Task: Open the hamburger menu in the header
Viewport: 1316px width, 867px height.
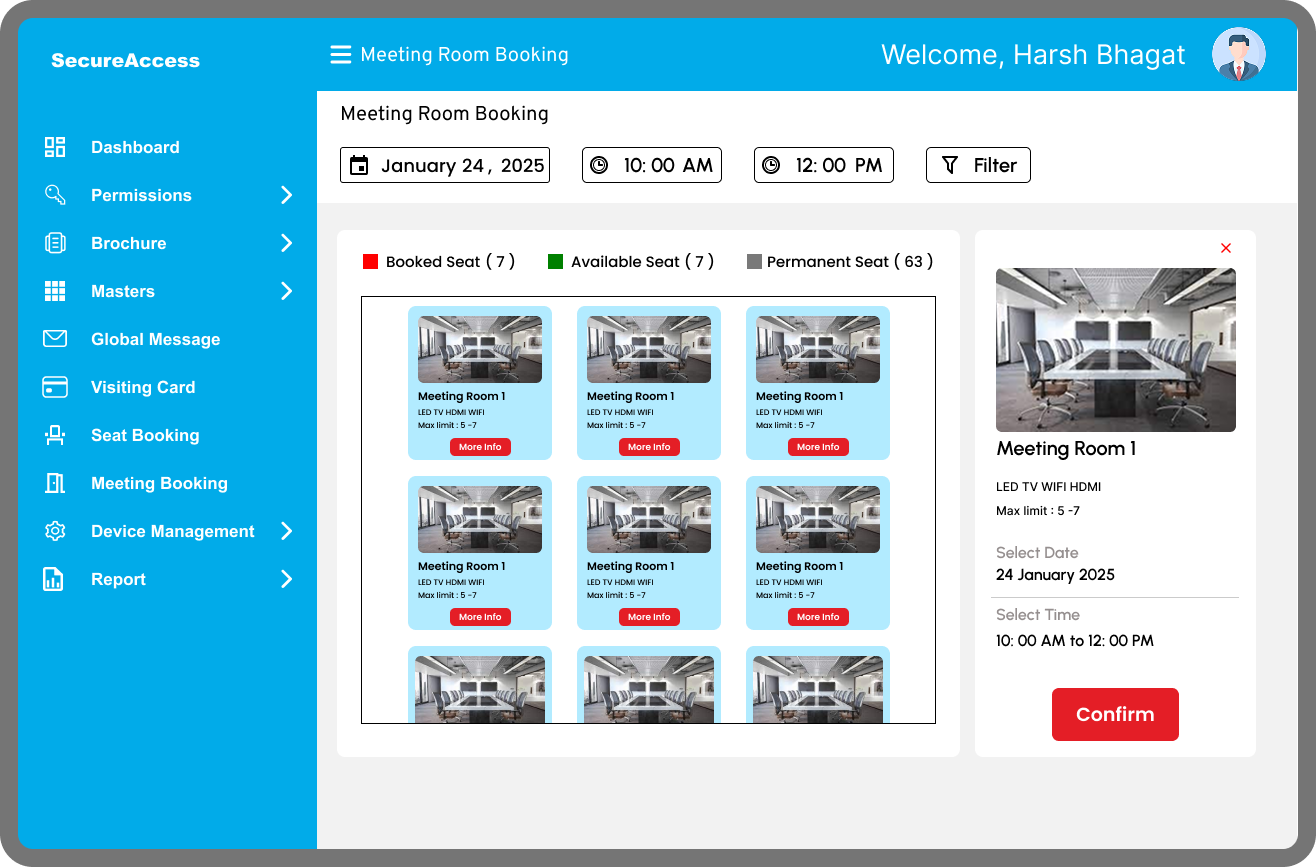Action: 340,55
